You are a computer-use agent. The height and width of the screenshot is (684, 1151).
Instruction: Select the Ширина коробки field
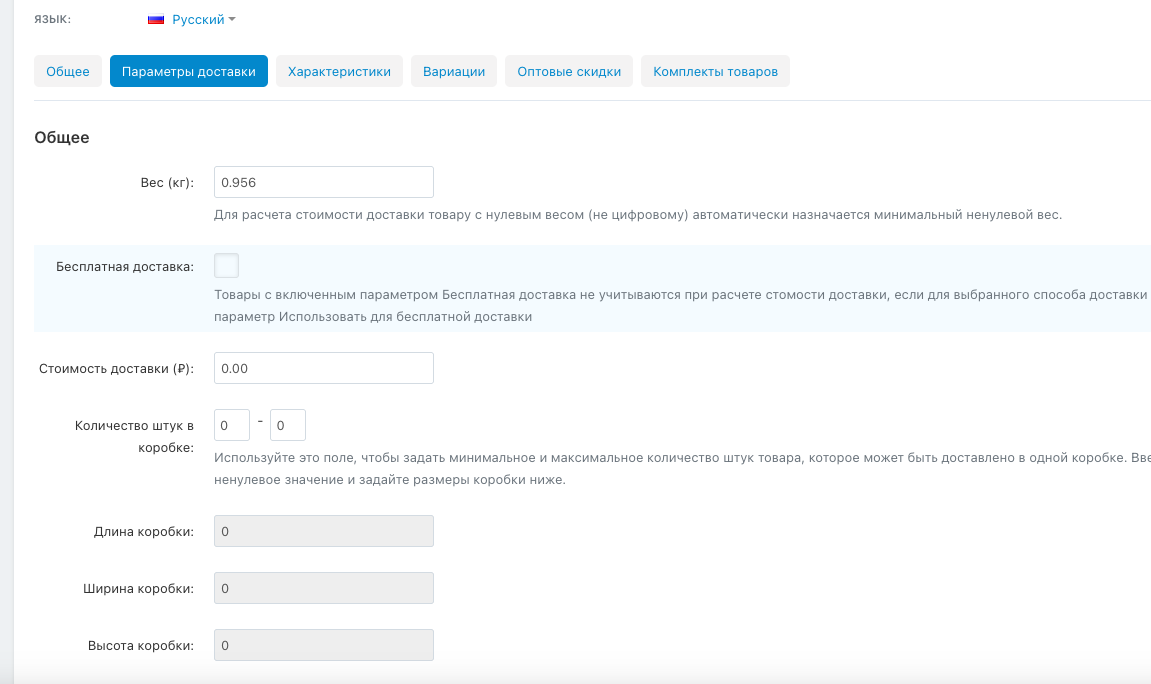(x=324, y=588)
